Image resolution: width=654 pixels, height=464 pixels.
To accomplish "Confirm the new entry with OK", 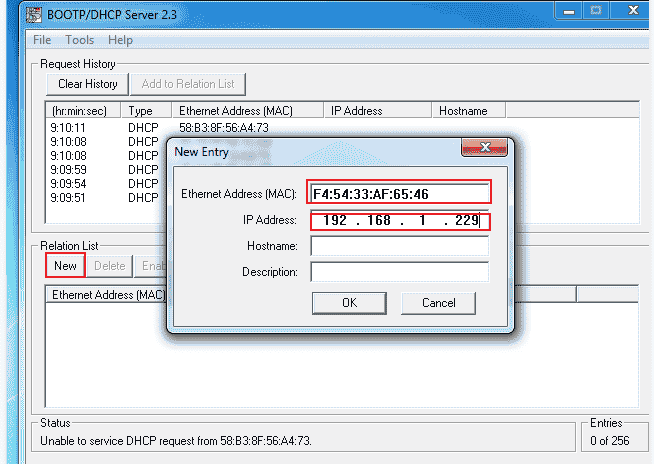I will tap(349, 302).
